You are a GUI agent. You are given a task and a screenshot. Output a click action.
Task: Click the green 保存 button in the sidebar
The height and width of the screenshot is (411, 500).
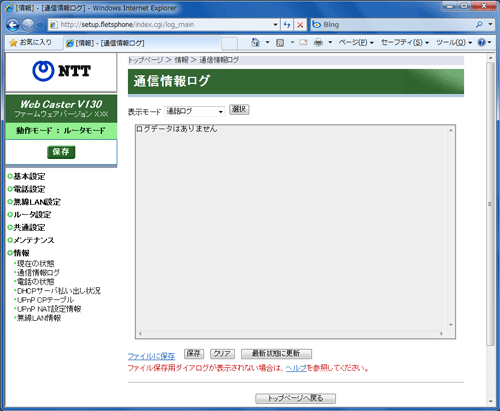pyautogui.click(x=61, y=152)
